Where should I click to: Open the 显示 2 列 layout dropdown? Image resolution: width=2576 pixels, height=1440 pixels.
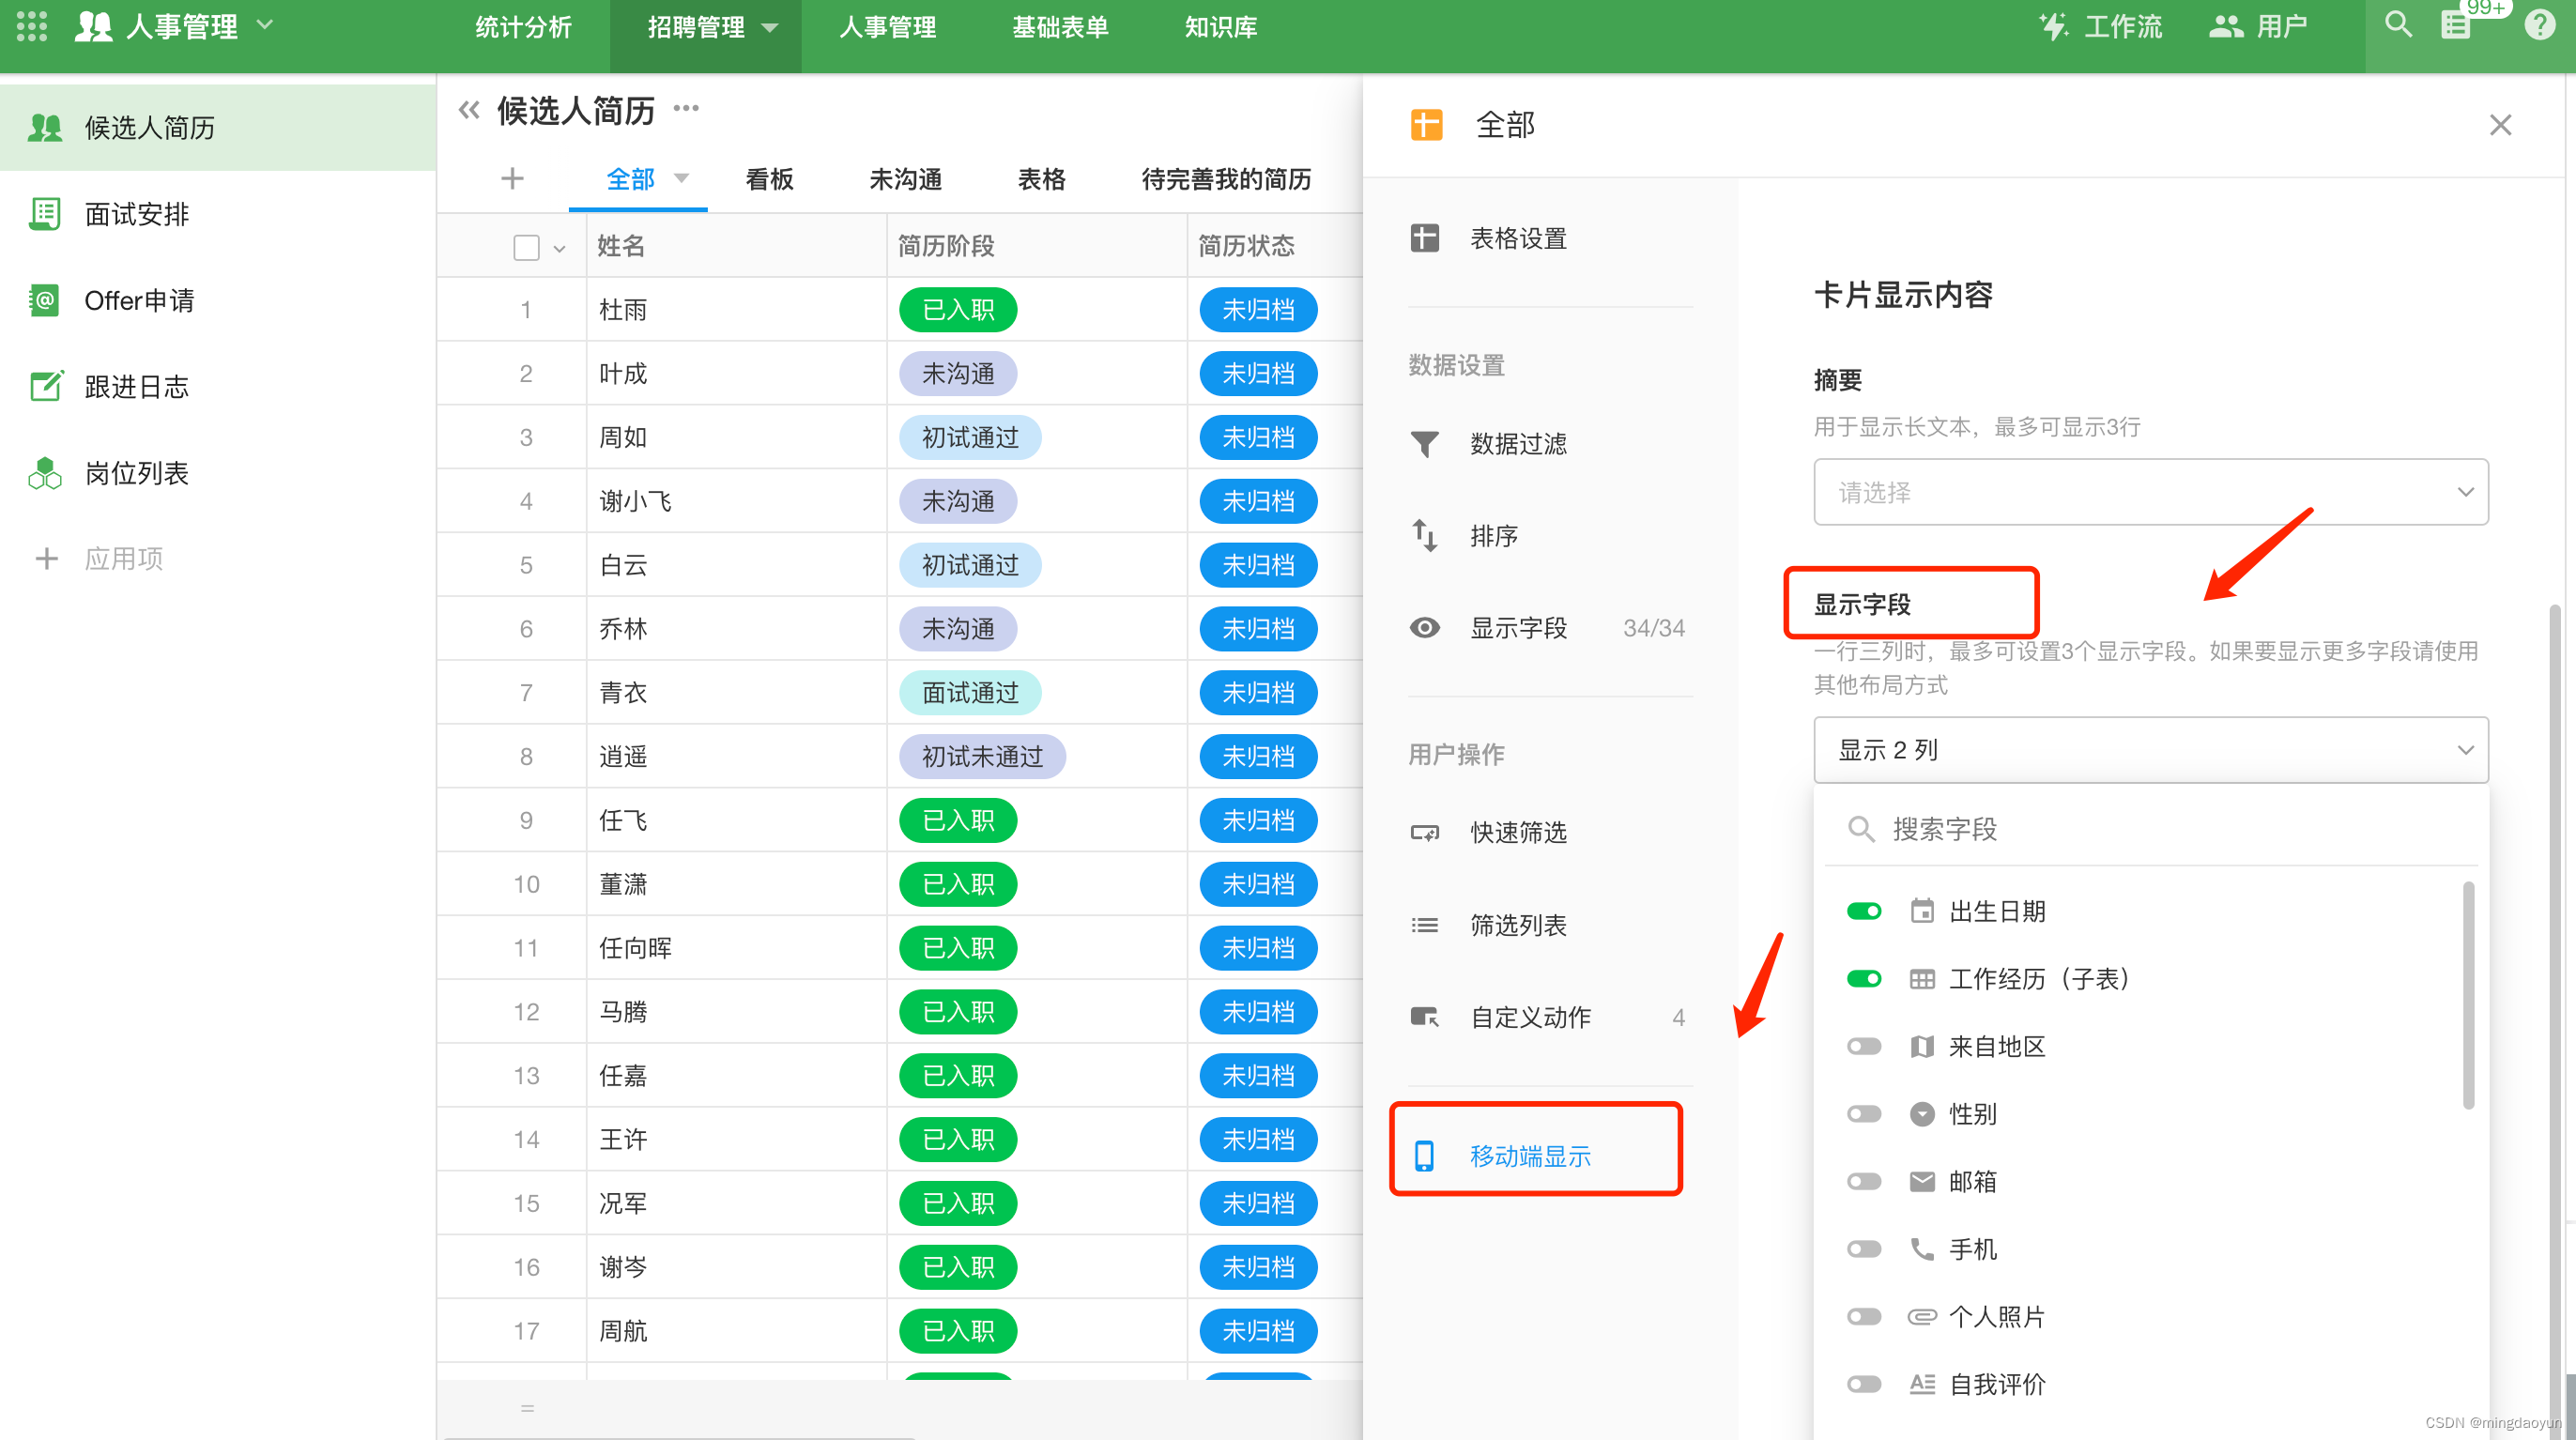(2151, 750)
